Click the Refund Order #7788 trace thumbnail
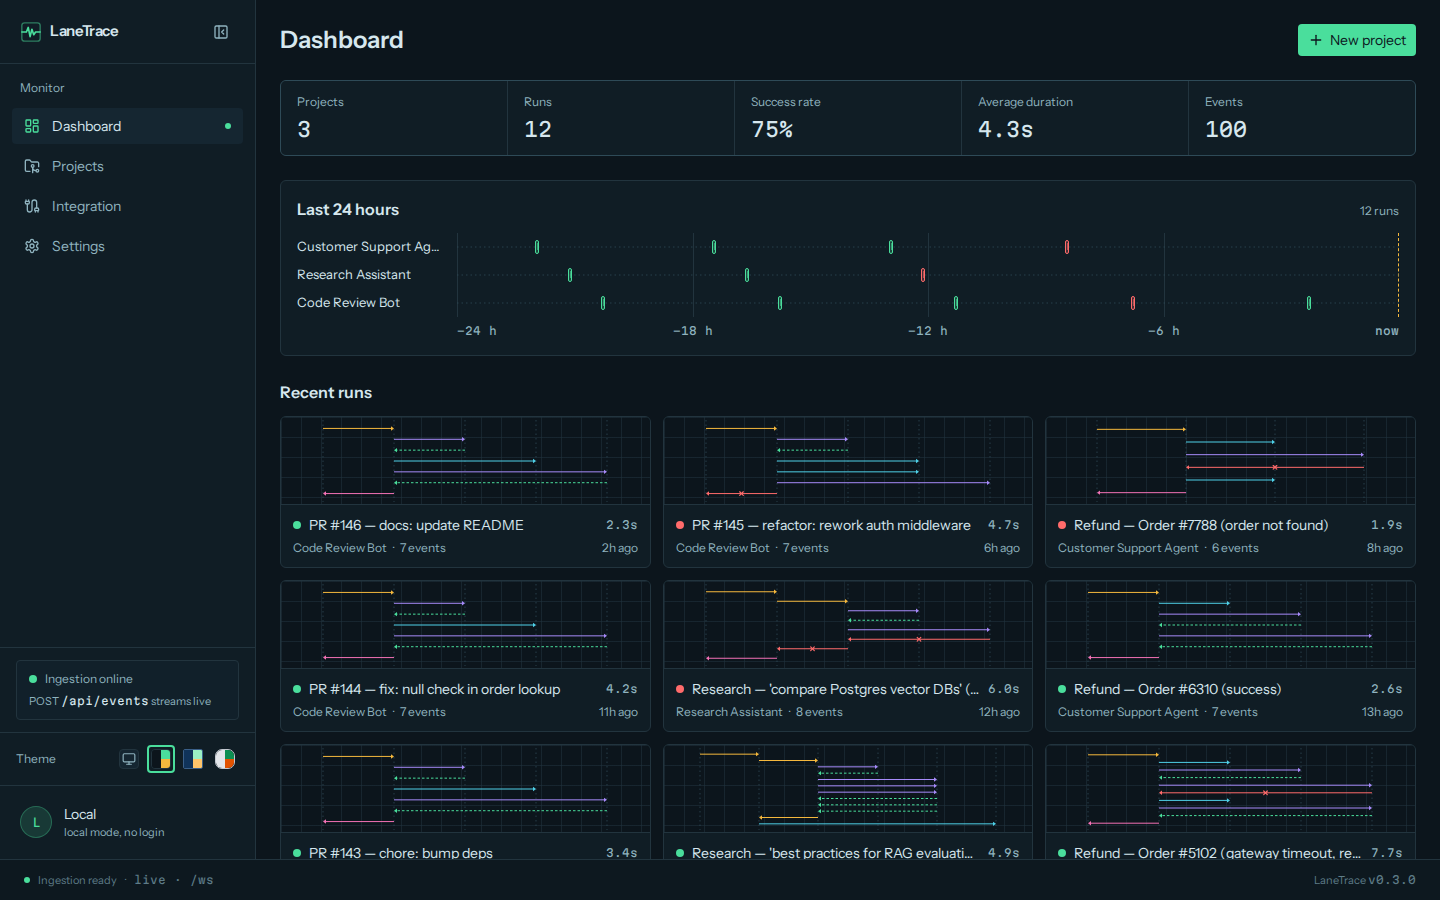 (x=1230, y=460)
